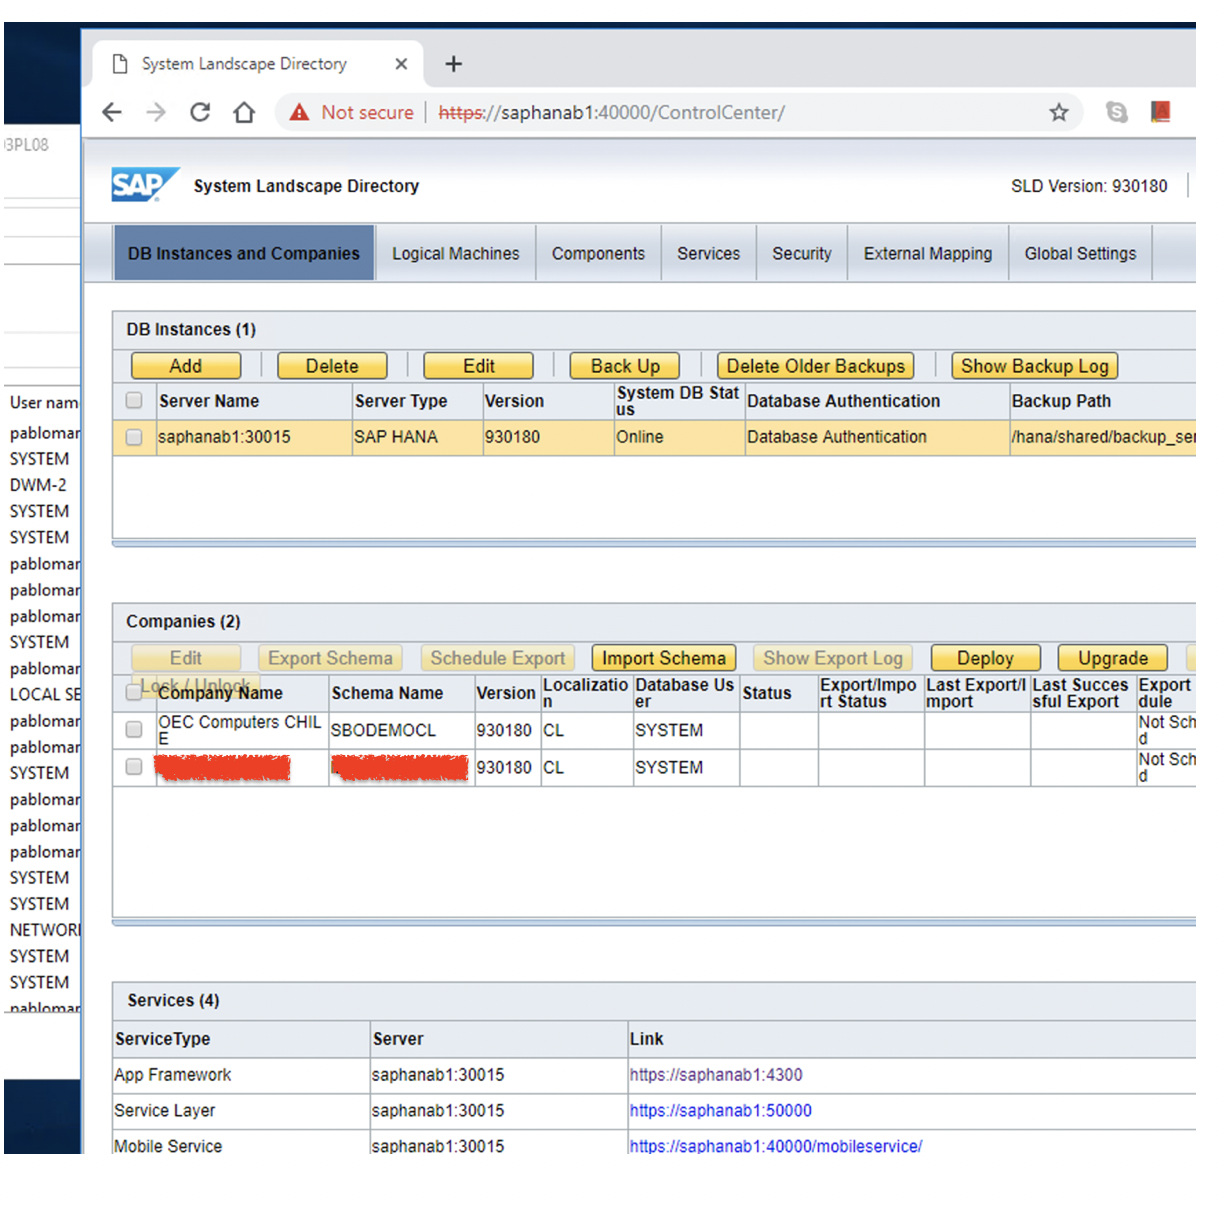
Task: Open the App Framework link
Action: coord(715,1075)
